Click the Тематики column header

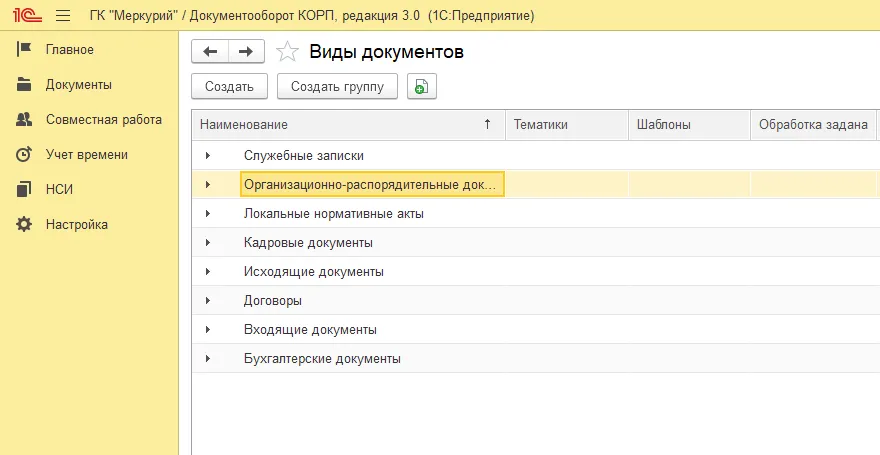567,125
